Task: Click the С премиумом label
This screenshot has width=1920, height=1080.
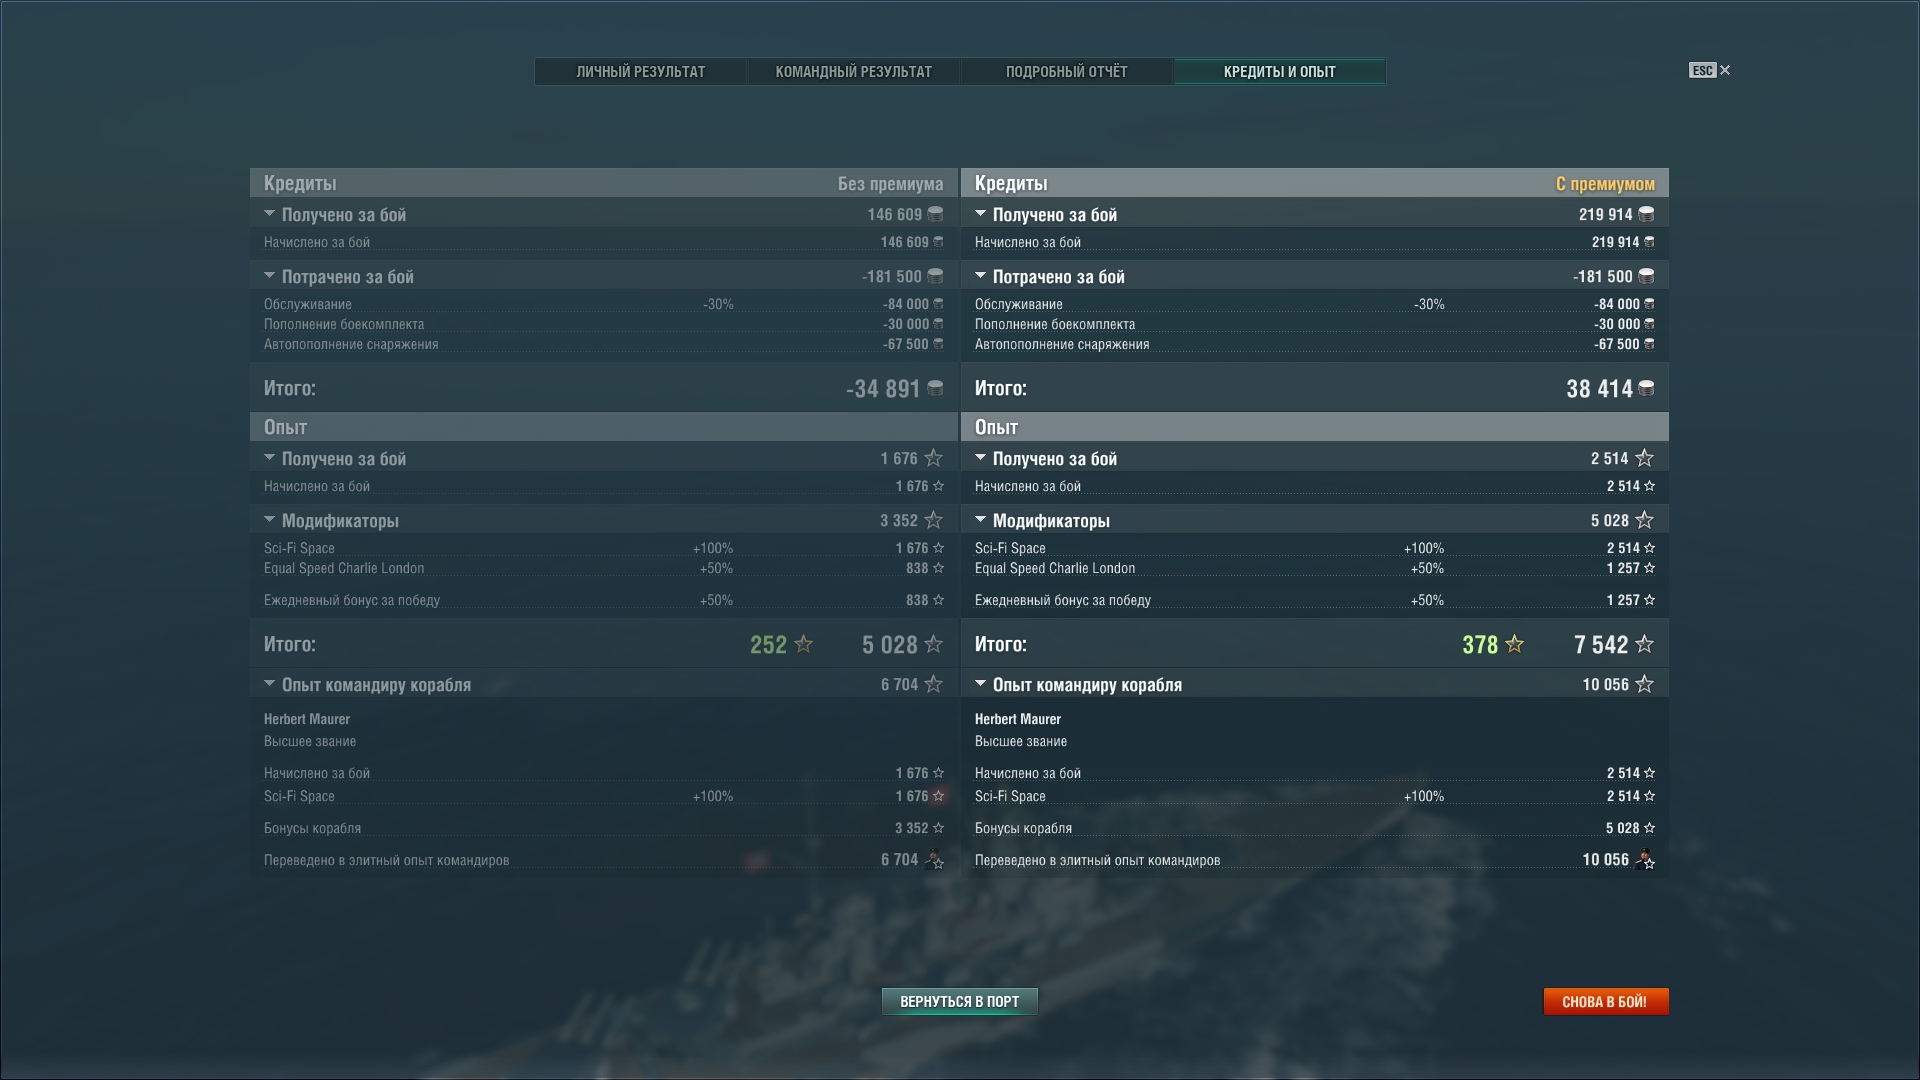Action: [x=1605, y=184]
